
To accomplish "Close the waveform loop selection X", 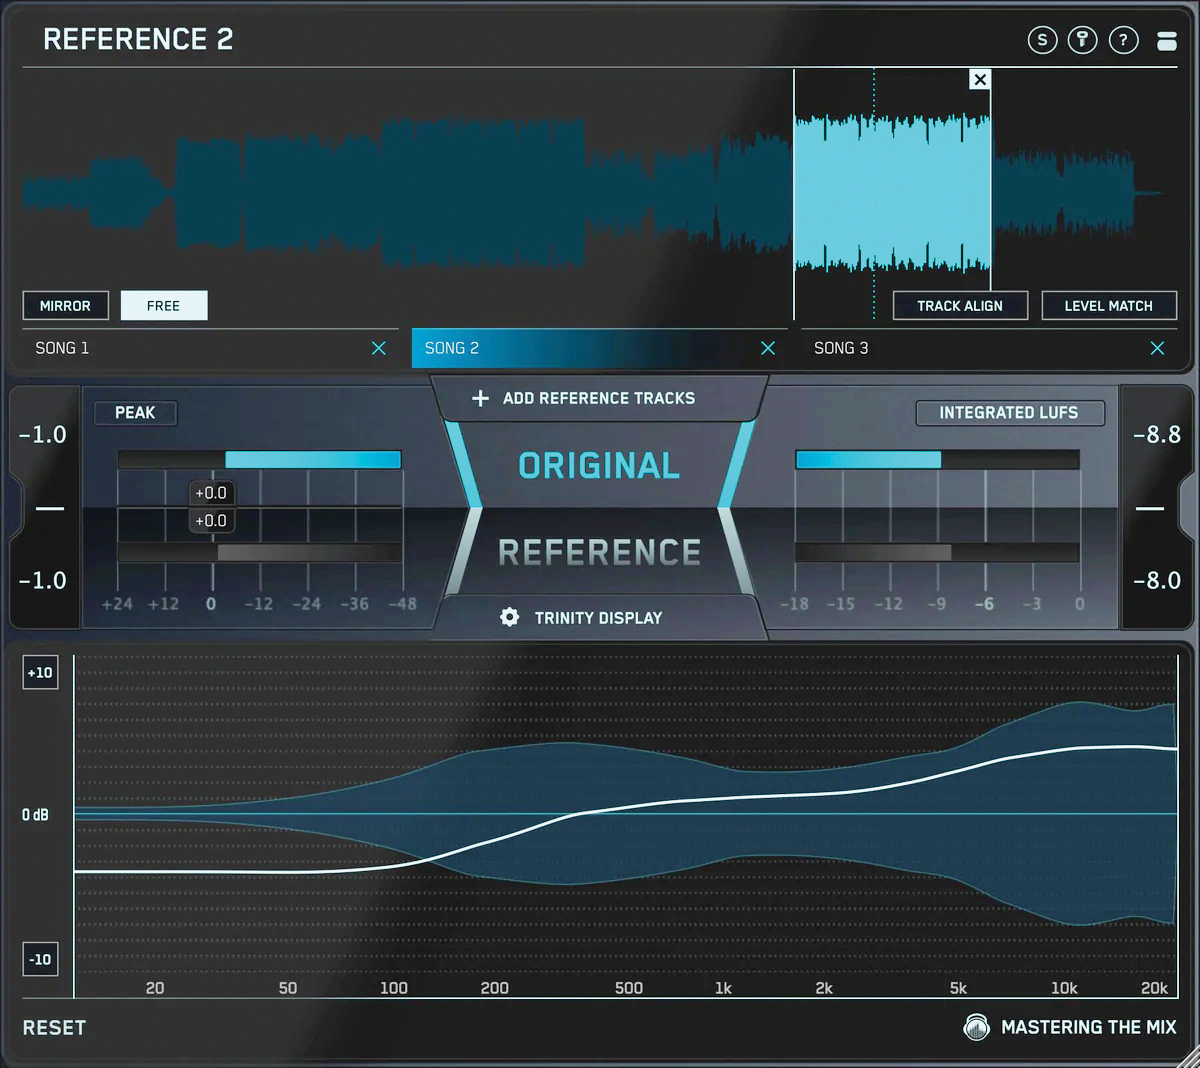I will click(x=980, y=80).
